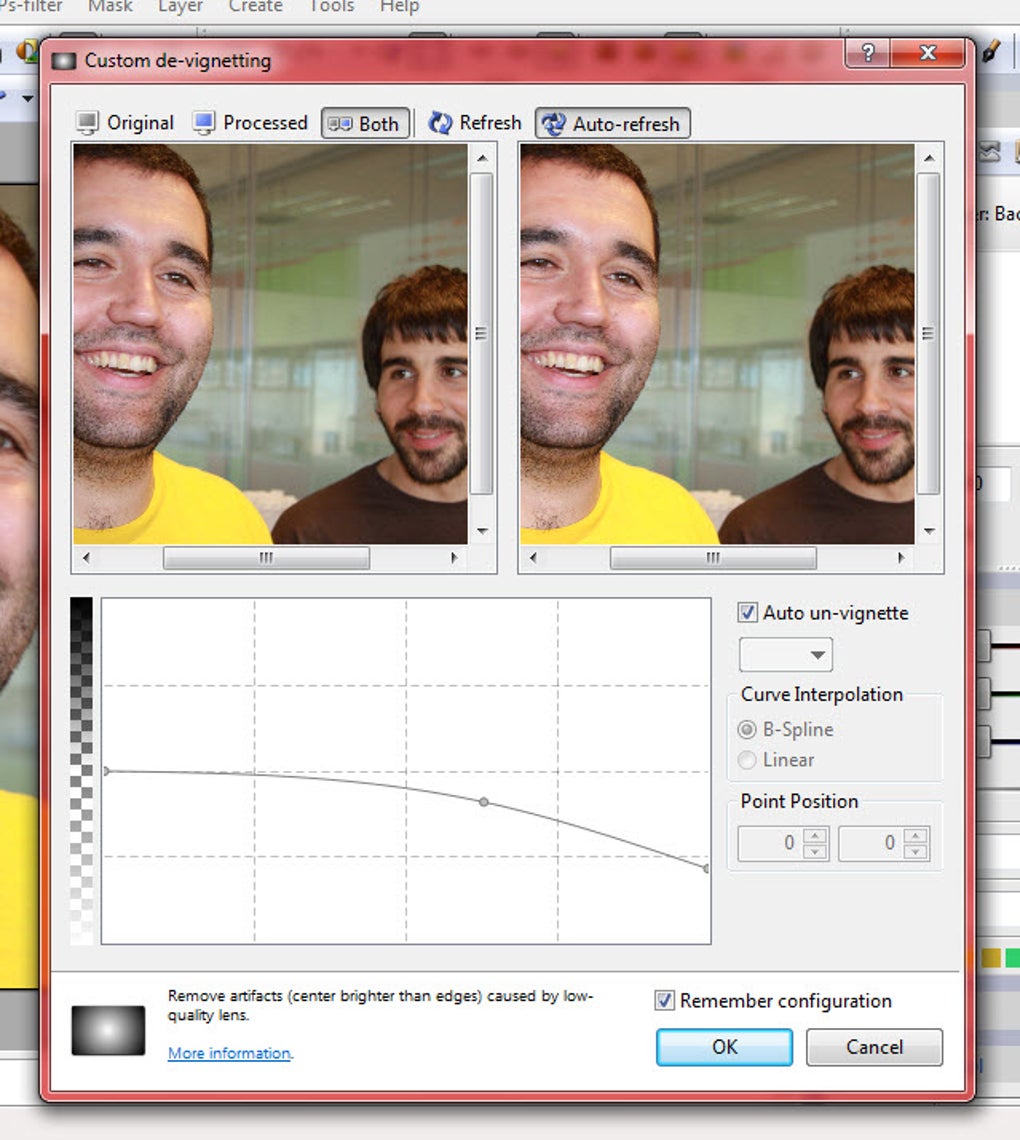Viewport: 1020px width, 1140px height.
Task: Select the Both preview mode
Action: (x=365, y=124)
